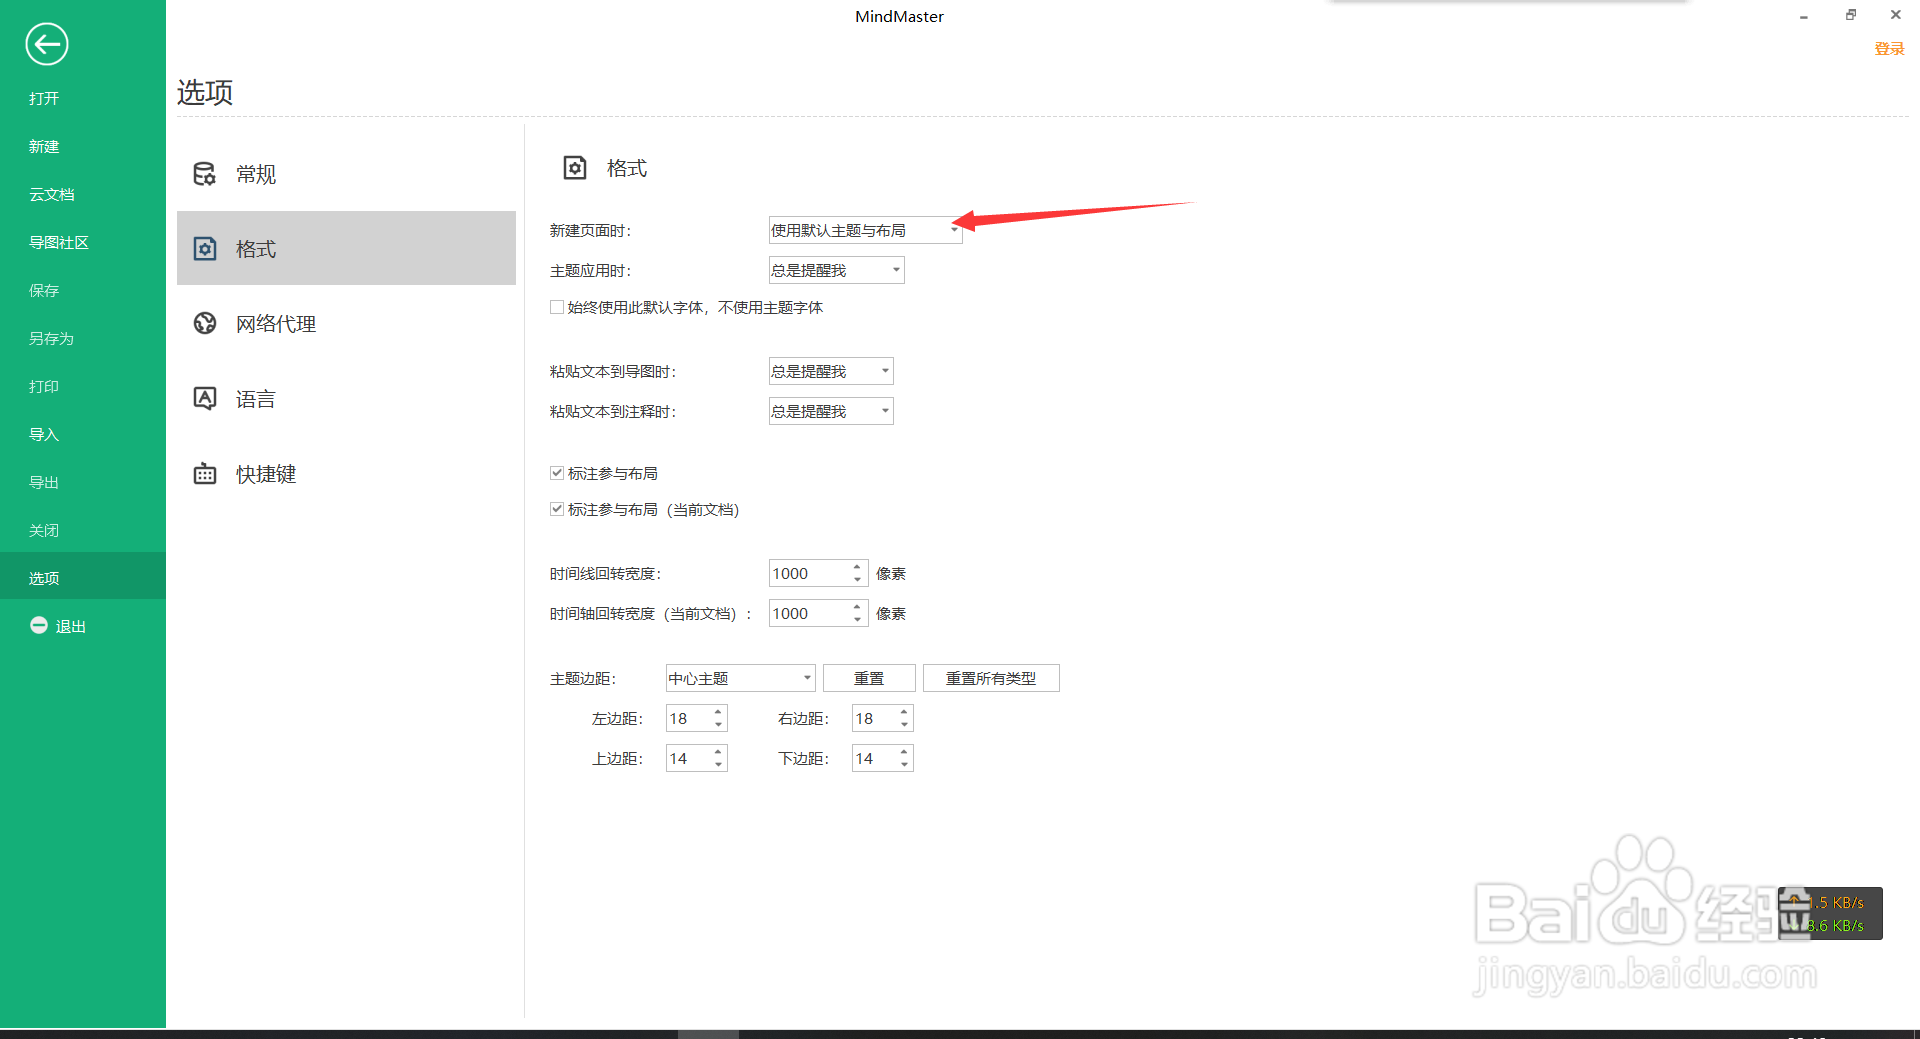Screen dimensions: 1920x1039
Task: Open the 新建页面时 dropdown
Action: (865, 230)
